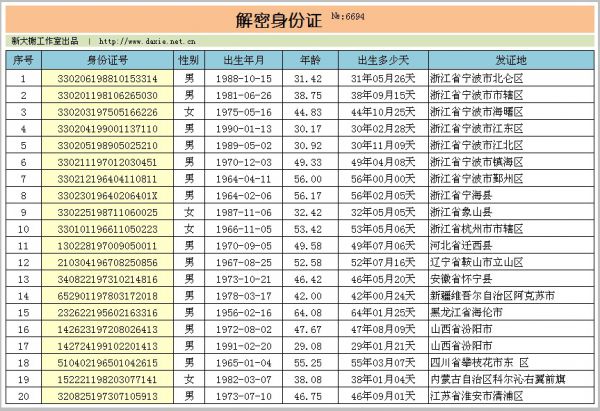Select ID field 210304196708250856

108,262
